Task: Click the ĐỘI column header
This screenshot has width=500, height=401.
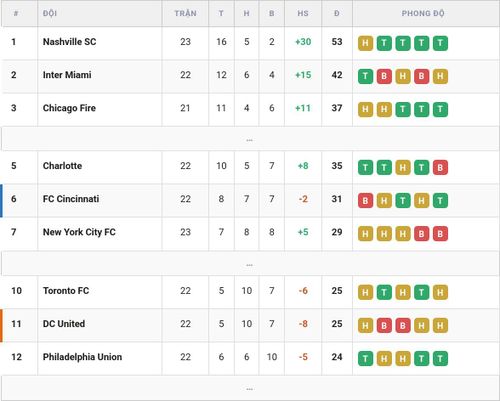Action: point(50,13)
